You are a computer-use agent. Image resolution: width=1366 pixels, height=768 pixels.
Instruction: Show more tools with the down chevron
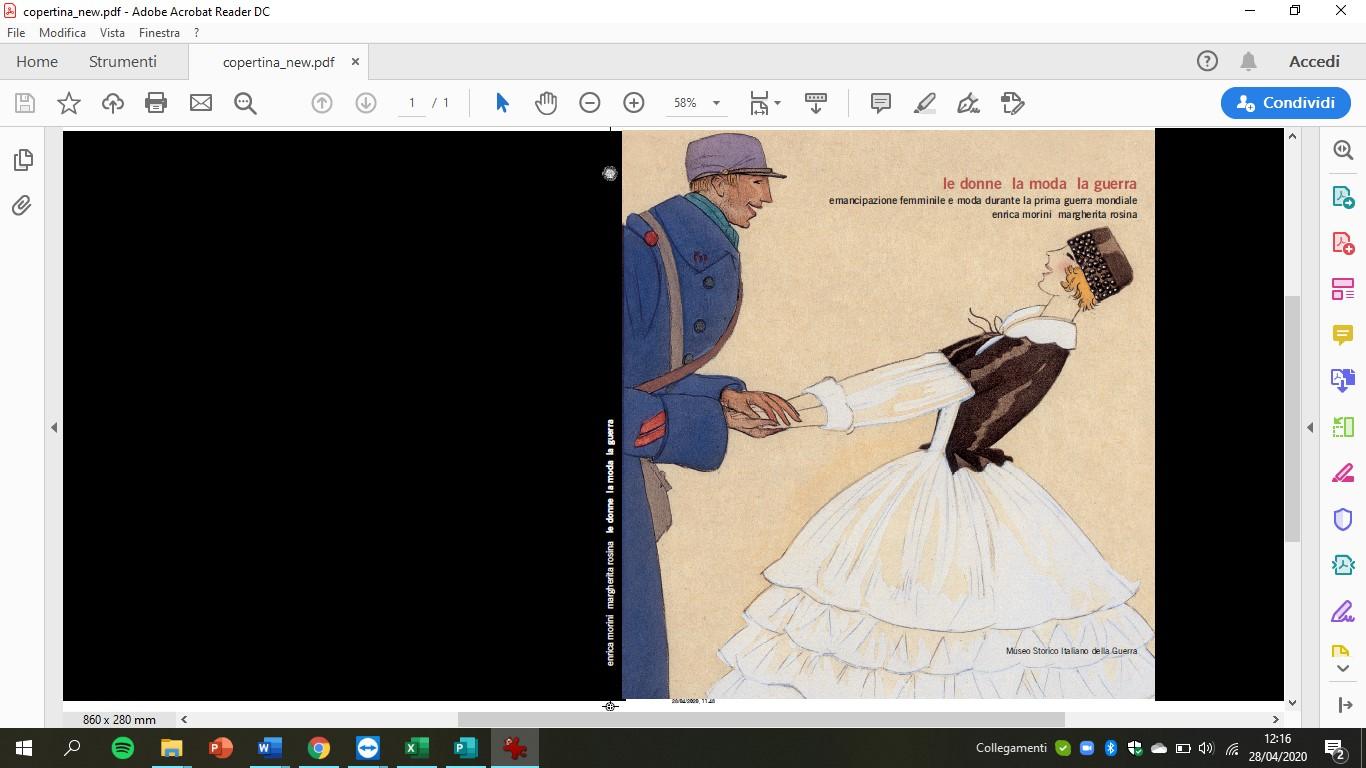tap(1343, 669)
